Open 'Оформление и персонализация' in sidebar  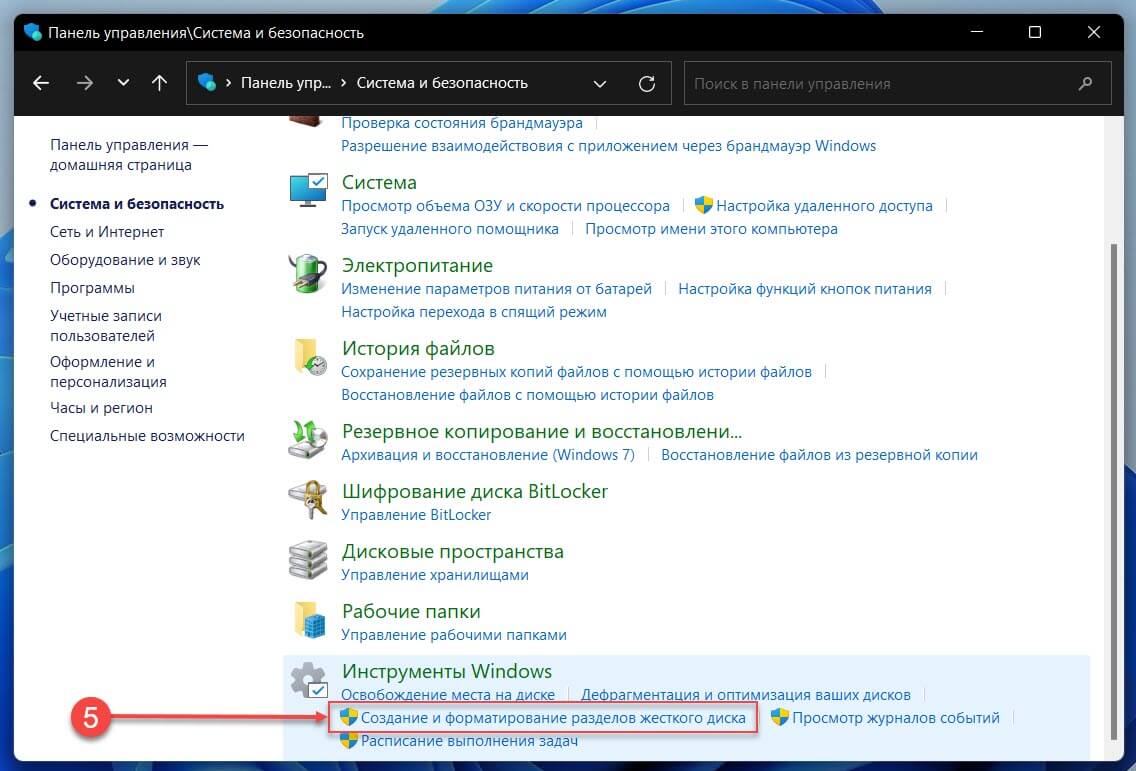(x=108, y=372)
